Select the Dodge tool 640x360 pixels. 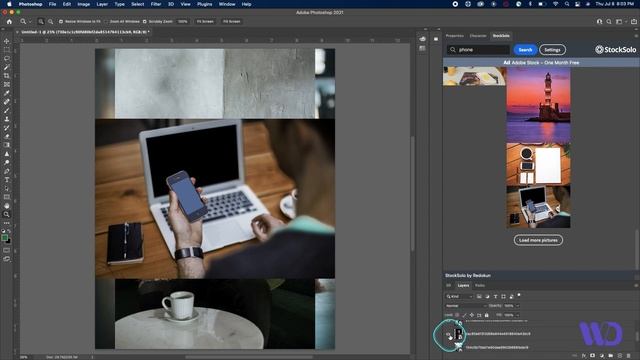tap(7, 162)
